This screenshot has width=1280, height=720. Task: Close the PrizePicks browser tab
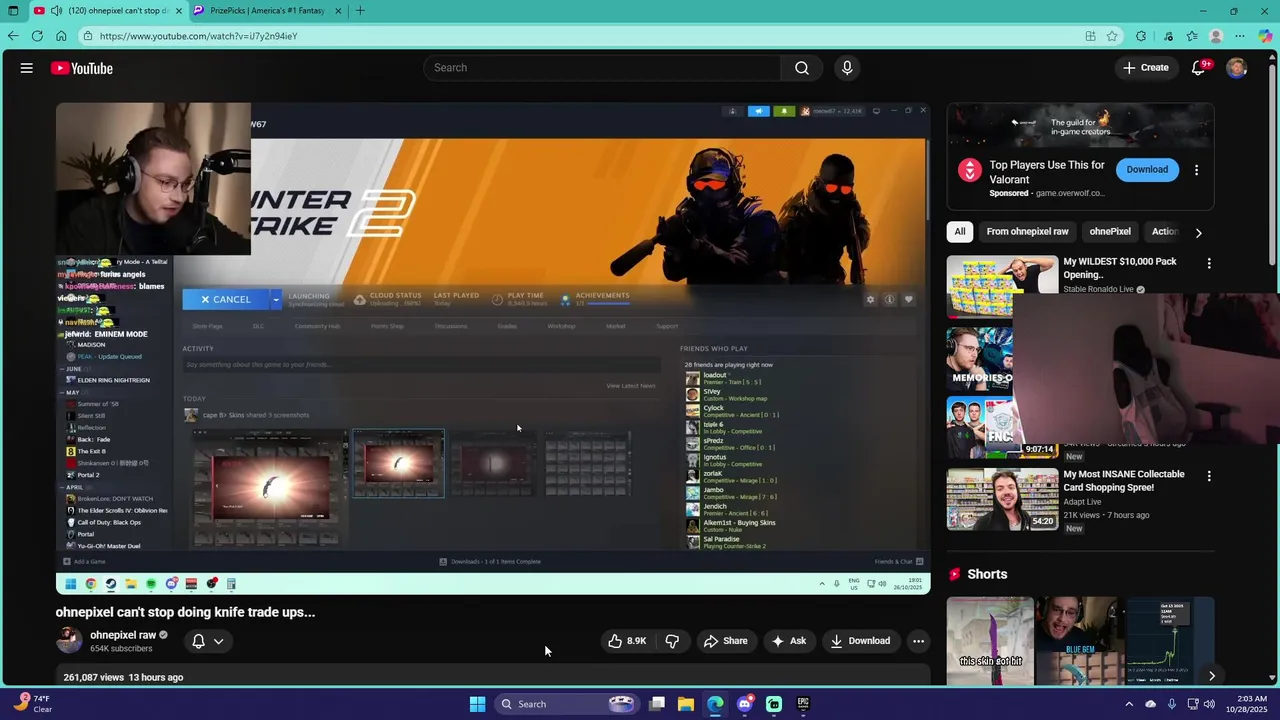click(338, 11)
